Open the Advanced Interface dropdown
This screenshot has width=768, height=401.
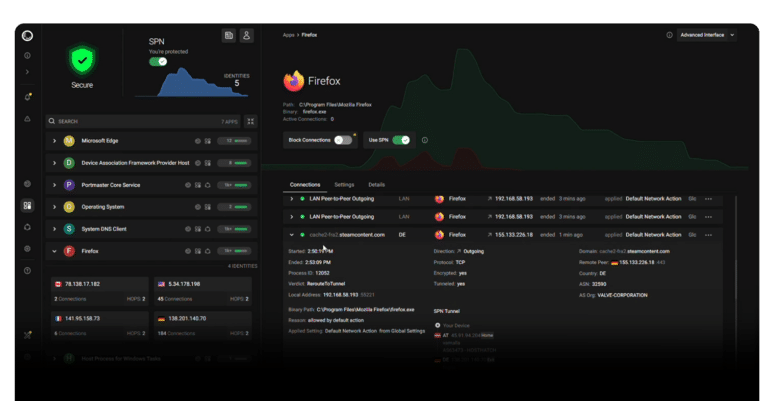(707, 35)
